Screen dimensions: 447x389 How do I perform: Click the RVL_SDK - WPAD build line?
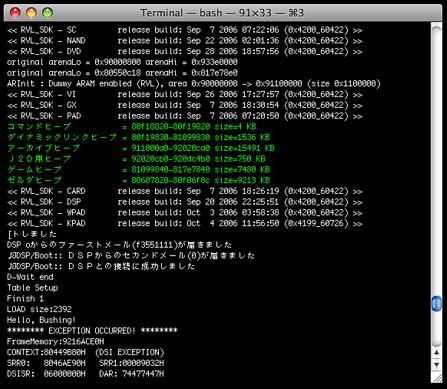point(185,212)
